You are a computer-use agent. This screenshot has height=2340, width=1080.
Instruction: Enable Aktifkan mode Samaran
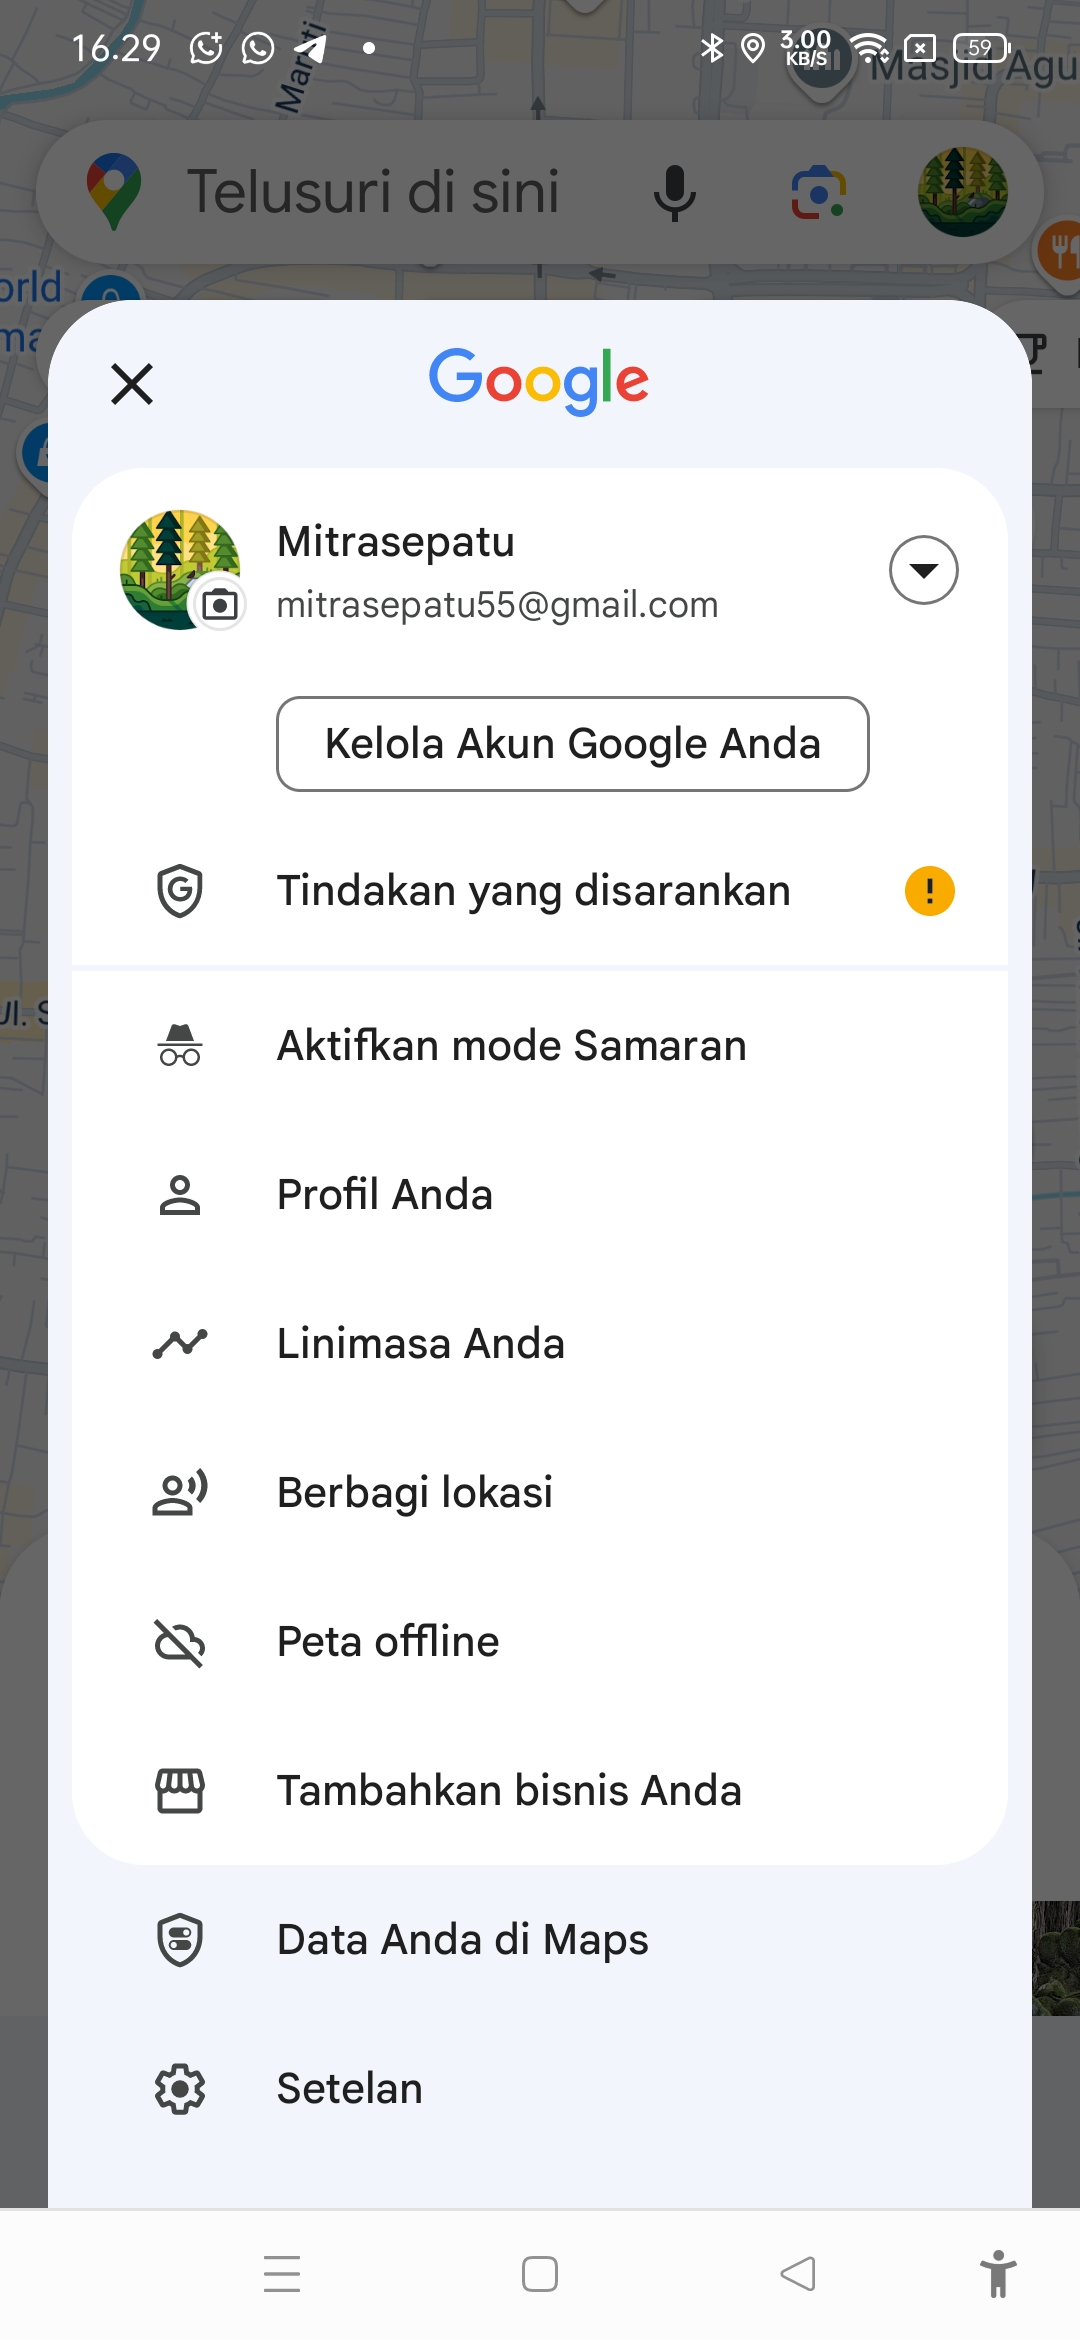point(540,1046)
